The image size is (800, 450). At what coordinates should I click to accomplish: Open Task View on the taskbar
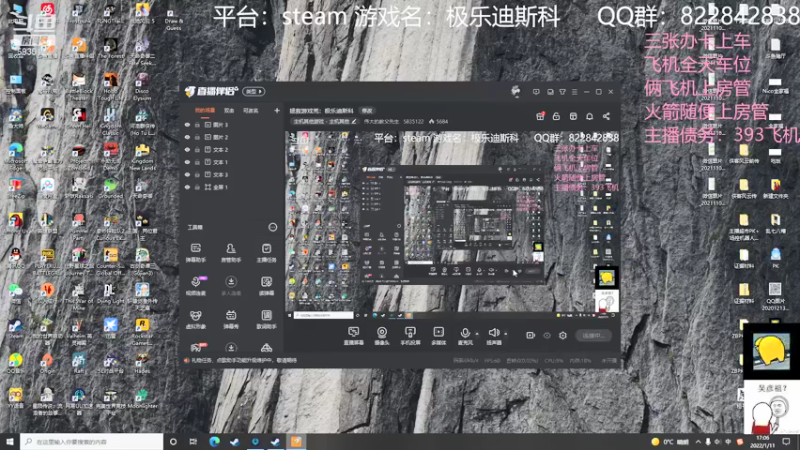193,441
